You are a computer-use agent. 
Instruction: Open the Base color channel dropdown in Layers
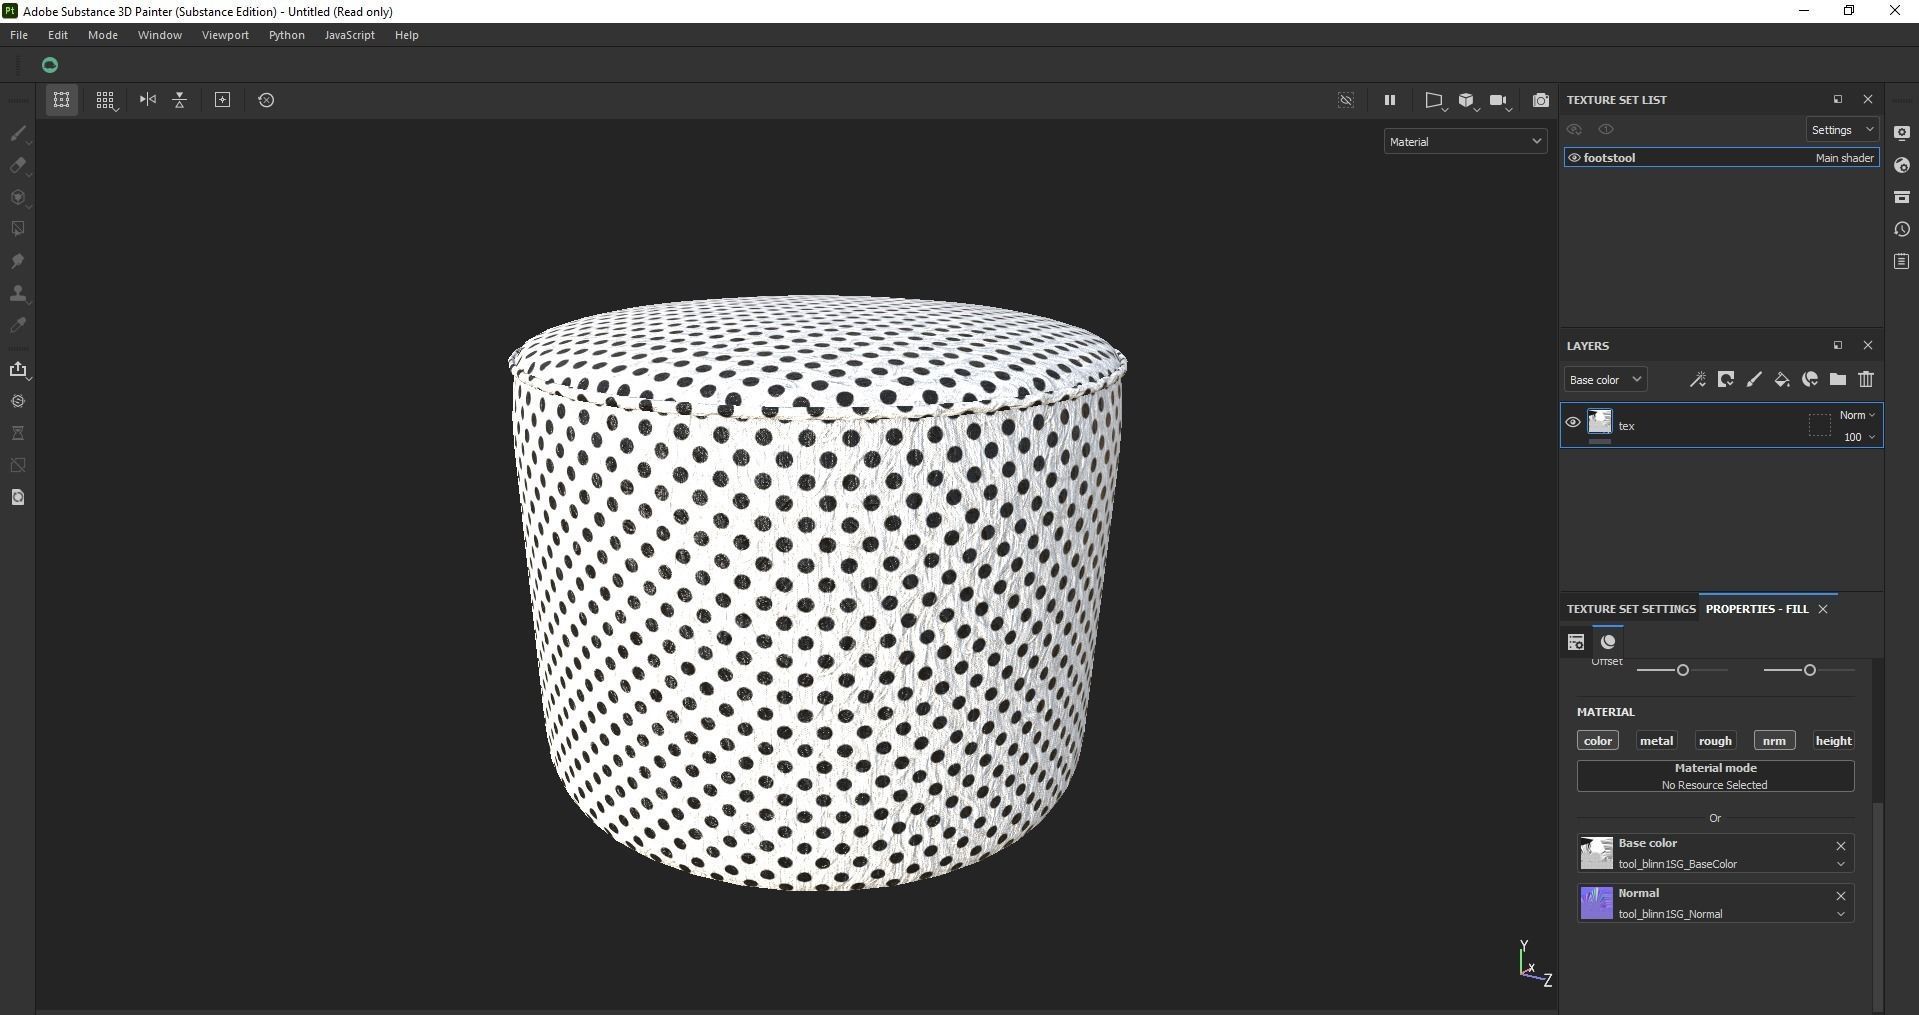(x=1605, y=380)
